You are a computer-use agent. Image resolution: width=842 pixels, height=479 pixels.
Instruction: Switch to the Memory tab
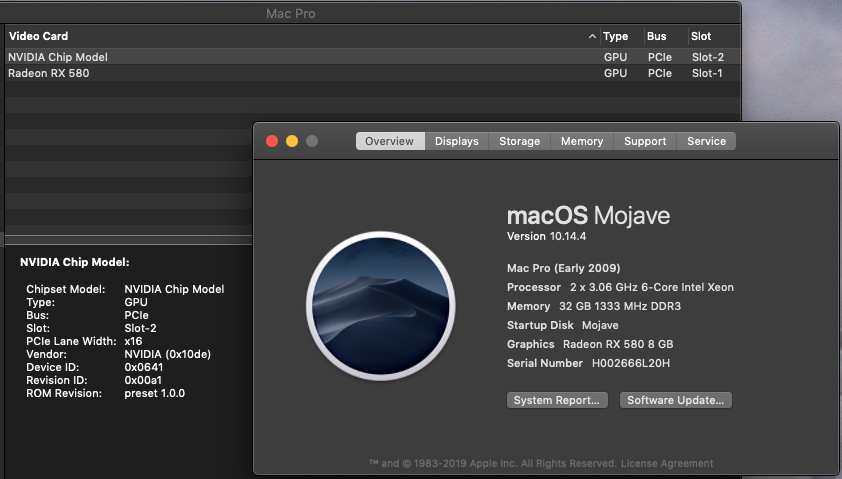[x=582, y=141]
